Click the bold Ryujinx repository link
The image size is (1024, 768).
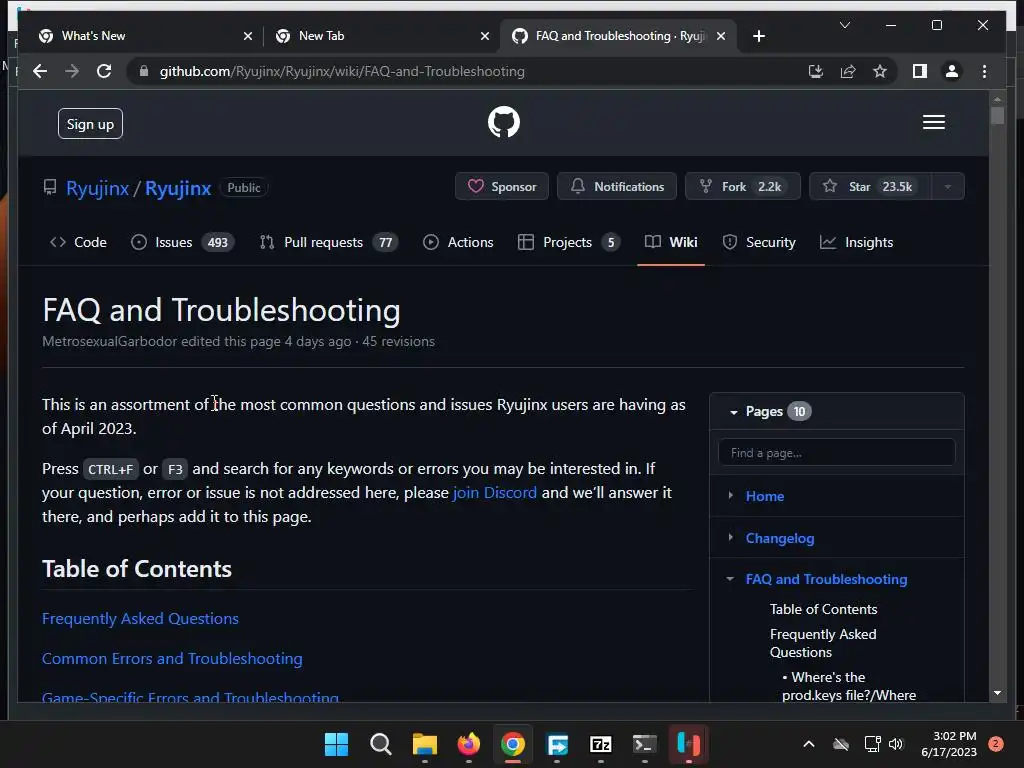point(178,188)
